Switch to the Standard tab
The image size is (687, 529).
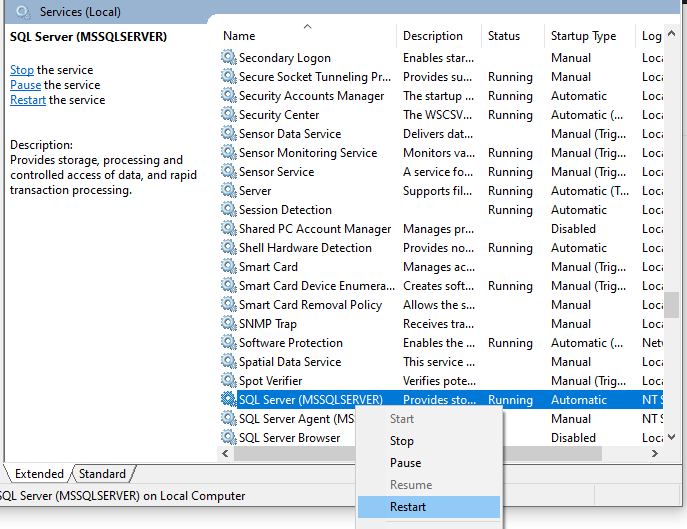pyautogui.click(x=102, y=474)
